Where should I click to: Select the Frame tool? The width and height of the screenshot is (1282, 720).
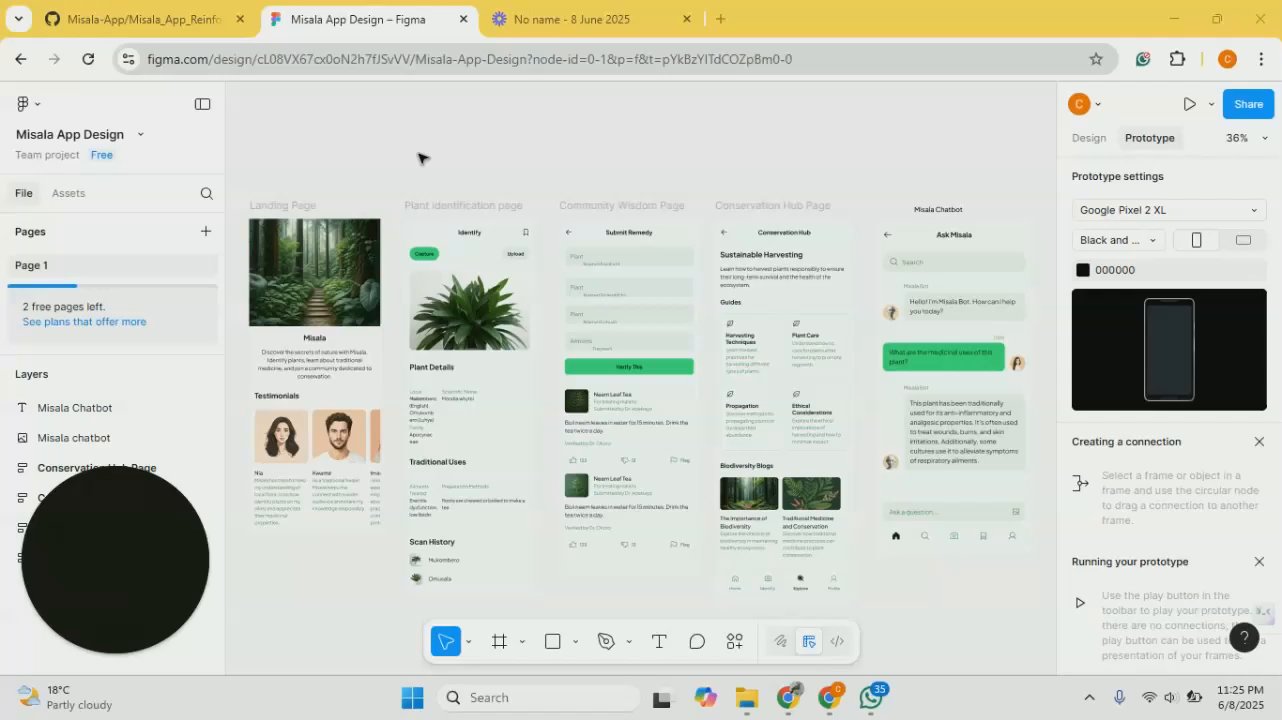[x=499, y=642]
